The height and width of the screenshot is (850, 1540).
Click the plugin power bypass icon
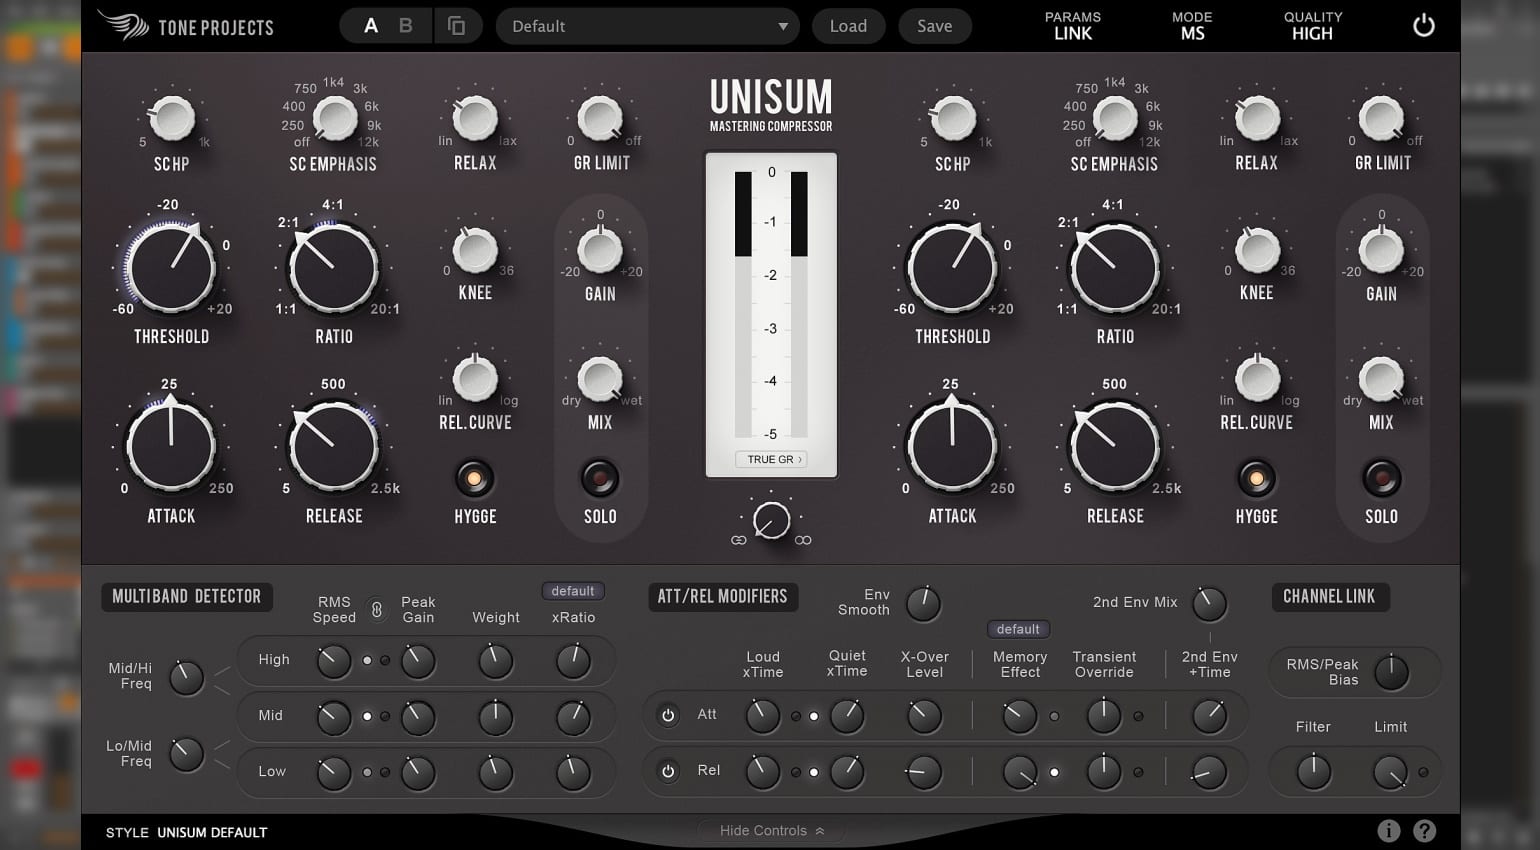[x=1423, y=26]
